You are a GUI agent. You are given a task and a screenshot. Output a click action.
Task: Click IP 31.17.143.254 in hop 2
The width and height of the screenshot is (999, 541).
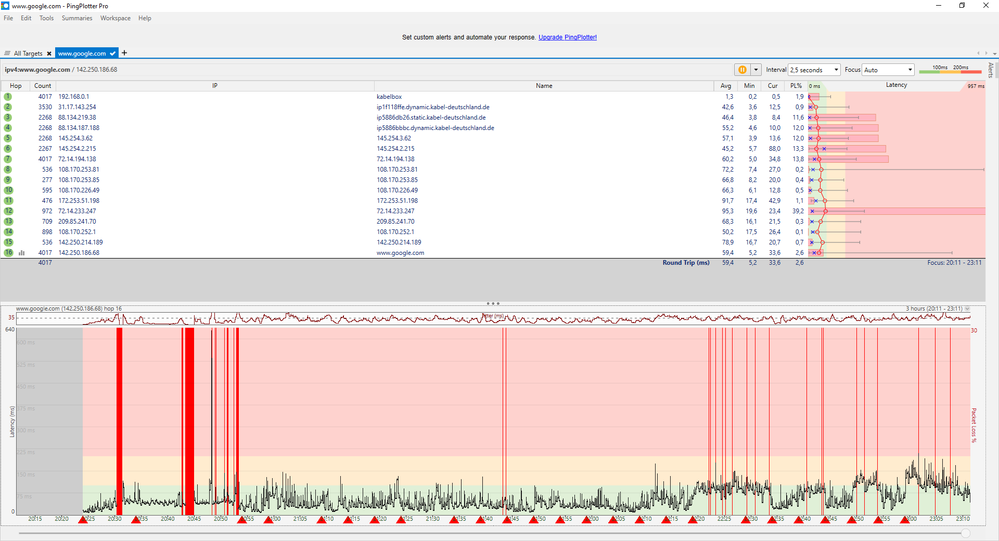tap(77, 107)
